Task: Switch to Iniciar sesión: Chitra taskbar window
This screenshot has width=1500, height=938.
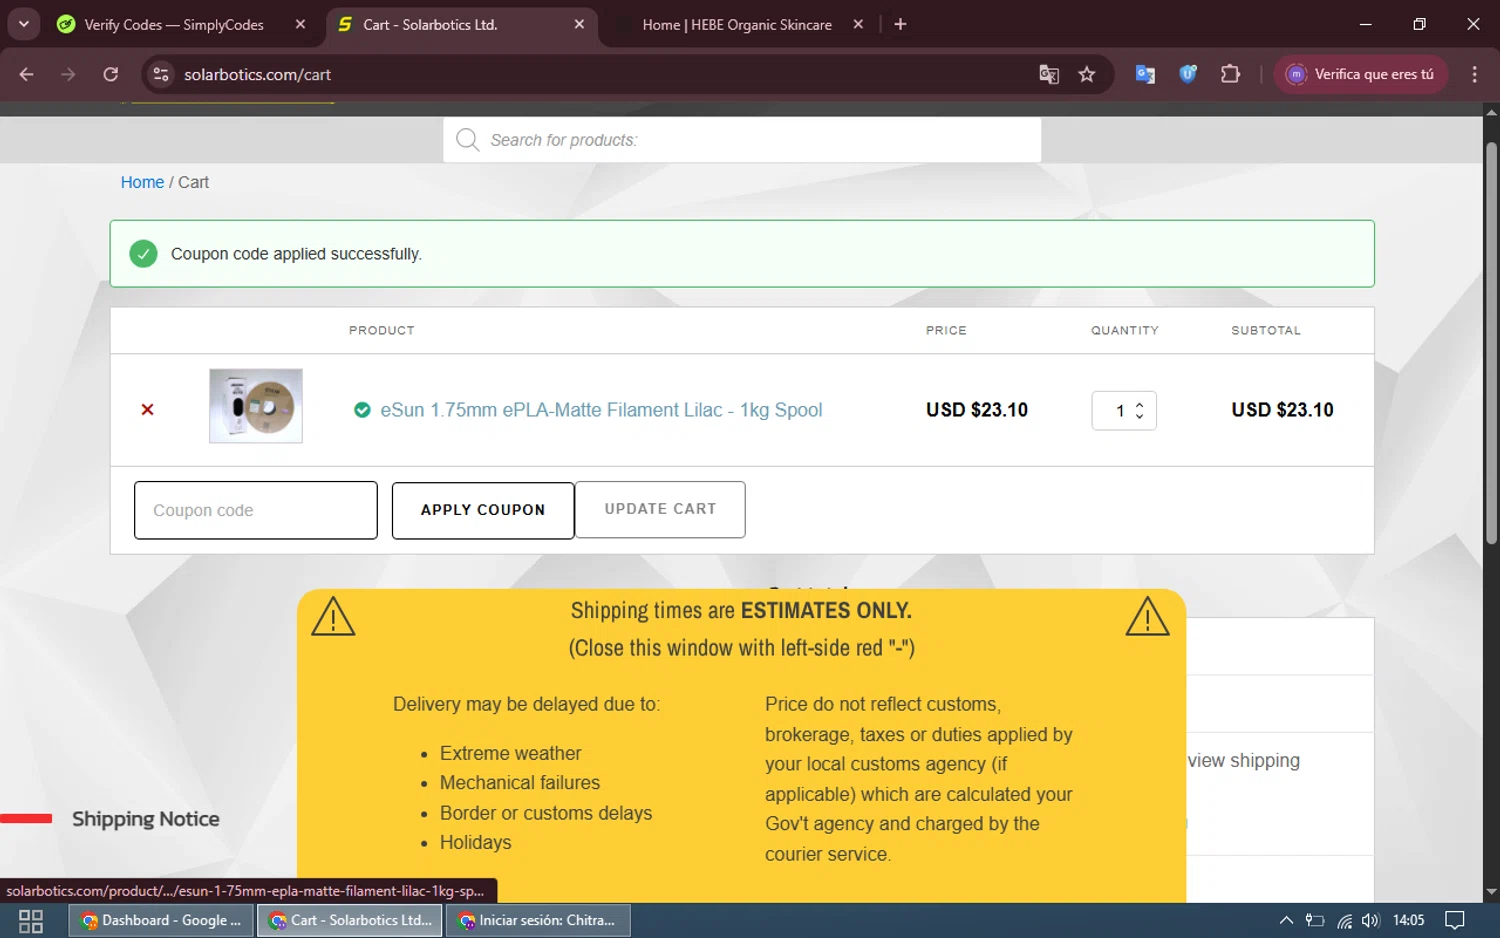Action: tap(538, 921)
